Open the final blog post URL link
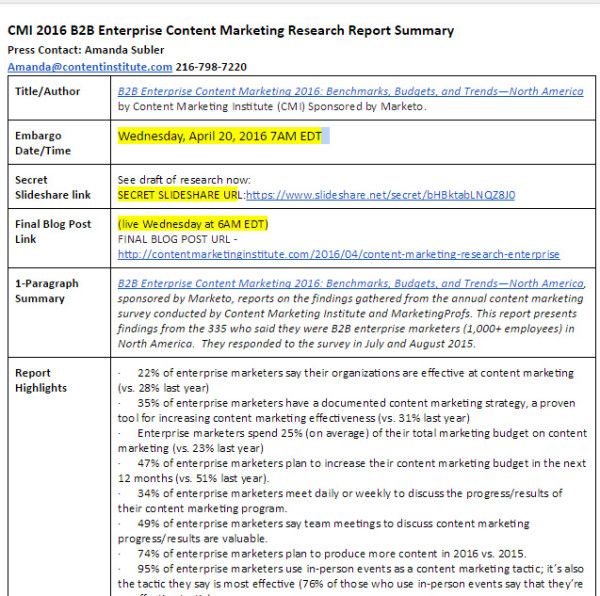 pyautogui.click(x=339, y=254)
